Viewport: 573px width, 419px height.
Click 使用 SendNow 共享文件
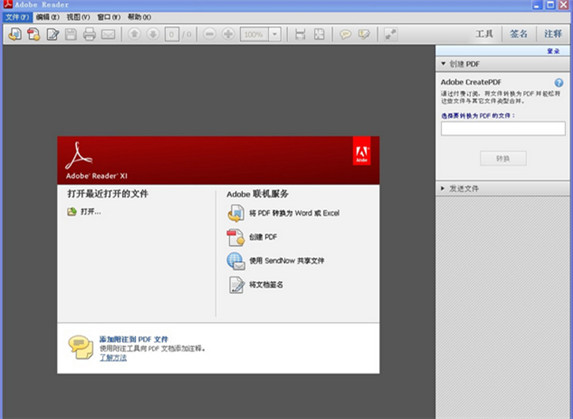pos(287,260)
